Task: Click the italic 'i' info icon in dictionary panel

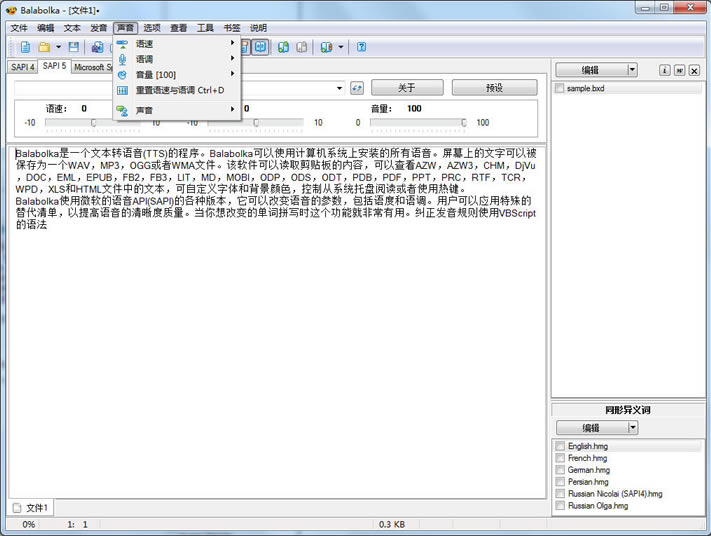Action: (x=664, y=70)
